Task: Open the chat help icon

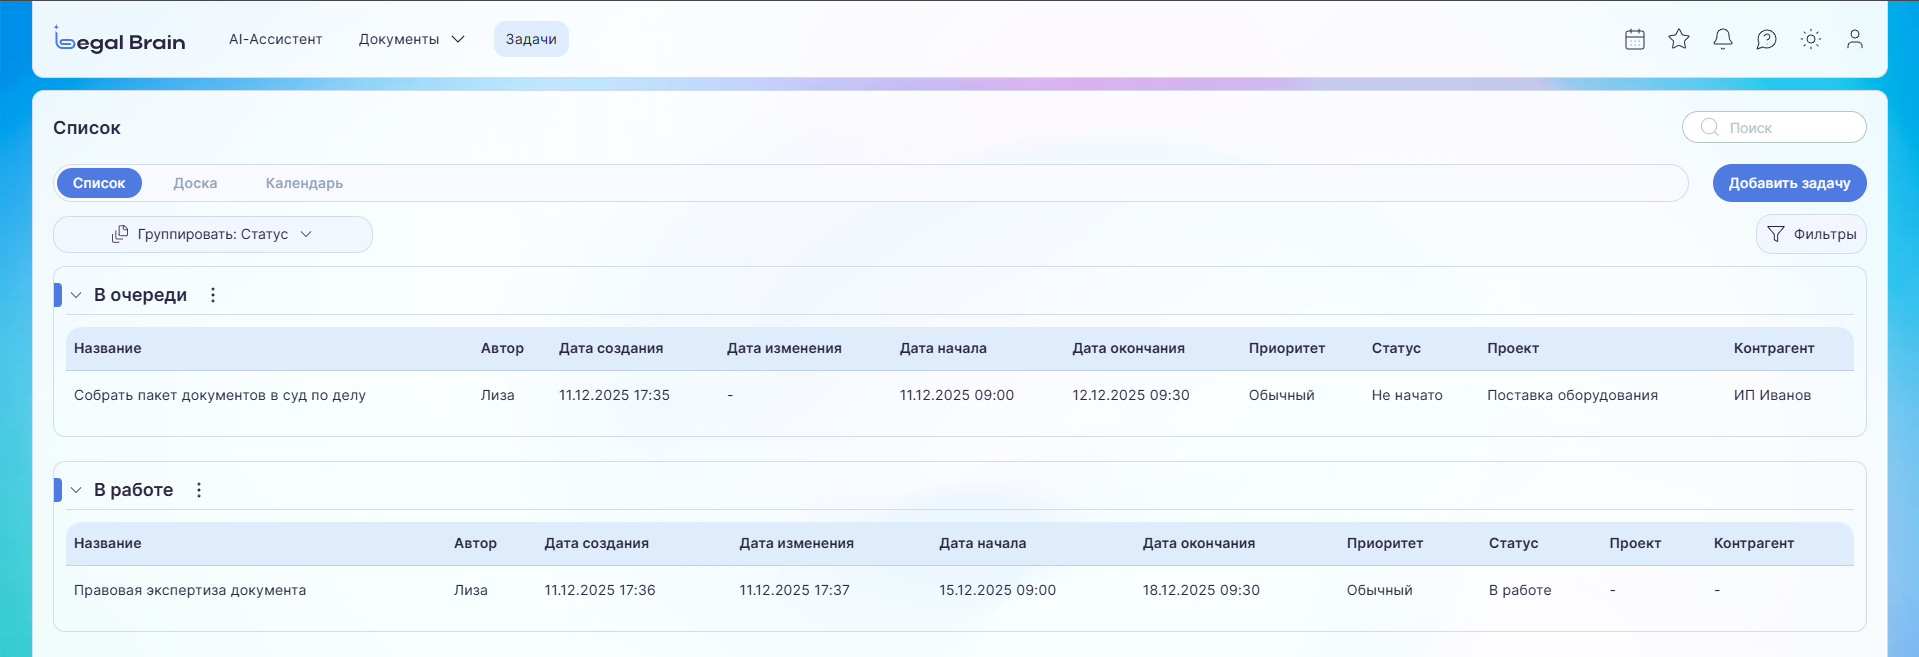Action: (x=1767, y=39)
